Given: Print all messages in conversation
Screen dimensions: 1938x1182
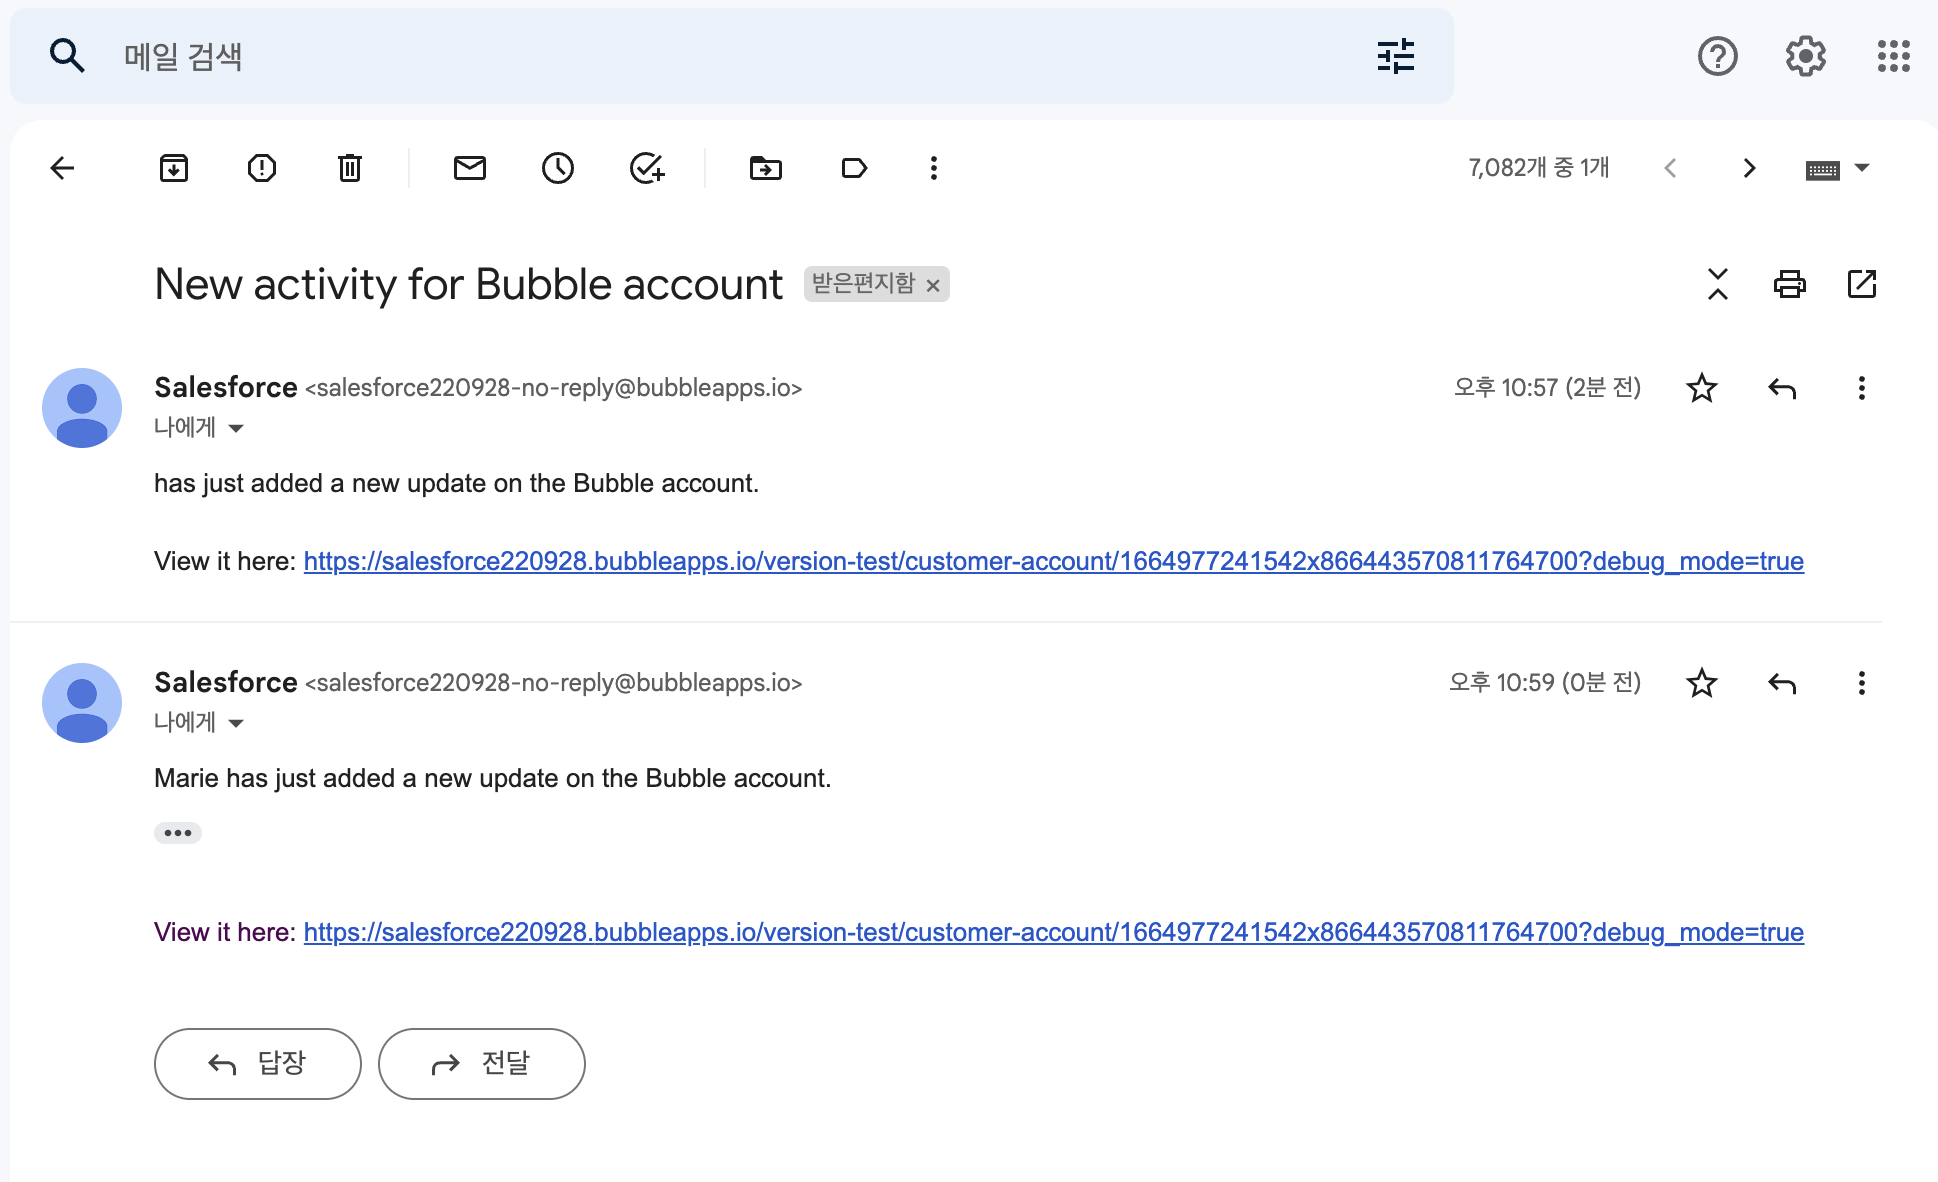Looking at the screenshot, I should tap(1789, 284).
